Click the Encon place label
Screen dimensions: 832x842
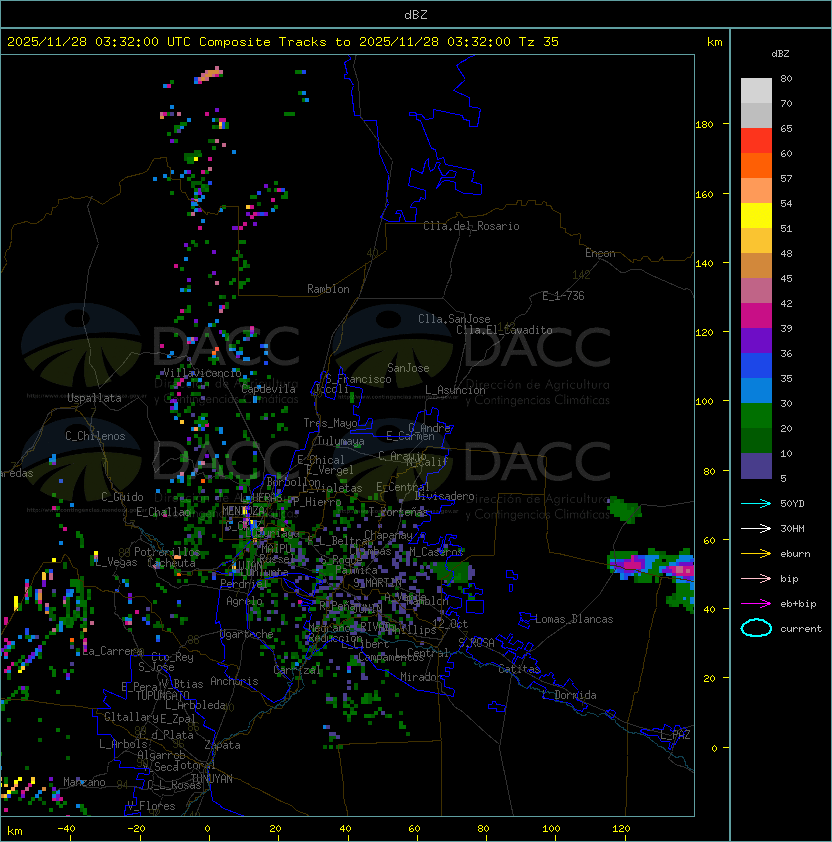pos(600,253)
